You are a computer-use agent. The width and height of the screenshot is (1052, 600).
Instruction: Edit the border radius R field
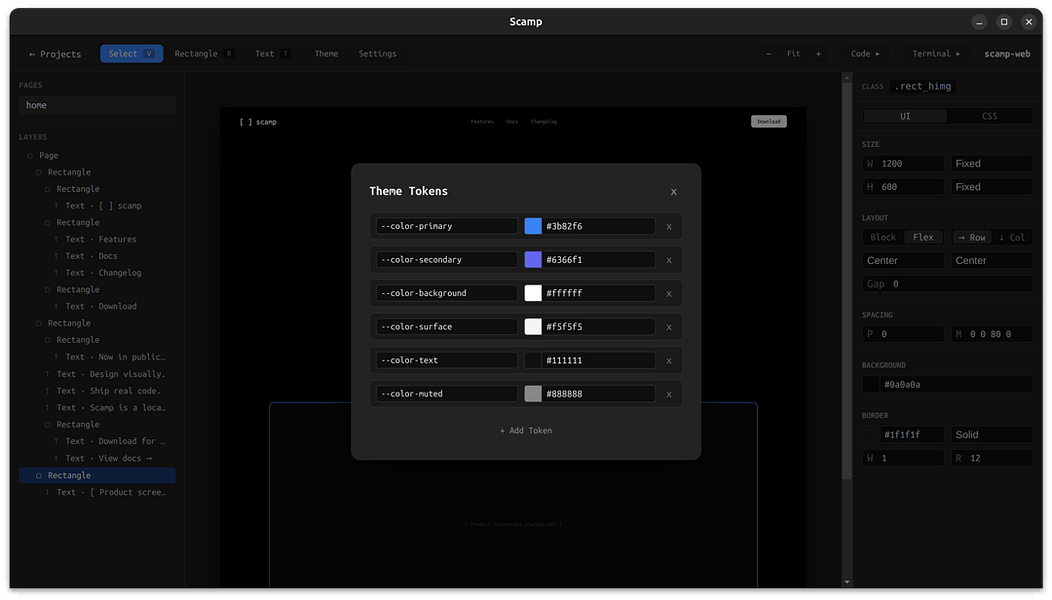click(x=991, y=458)
